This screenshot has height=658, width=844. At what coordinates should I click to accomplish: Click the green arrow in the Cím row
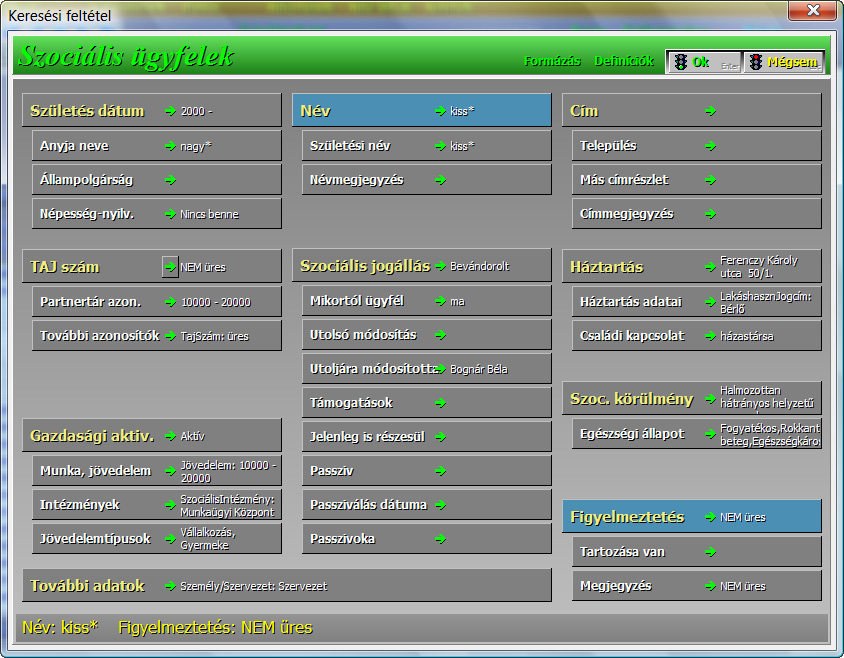click(710, 111)
